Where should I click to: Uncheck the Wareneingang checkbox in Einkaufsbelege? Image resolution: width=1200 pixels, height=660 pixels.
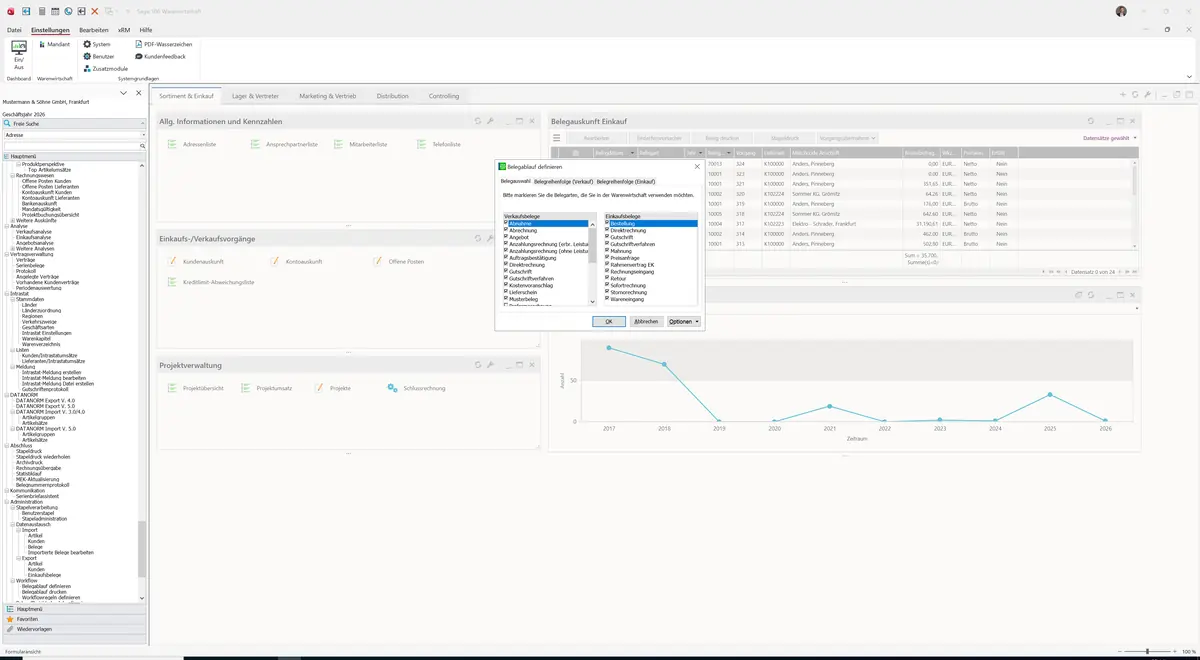coord(608,299)
